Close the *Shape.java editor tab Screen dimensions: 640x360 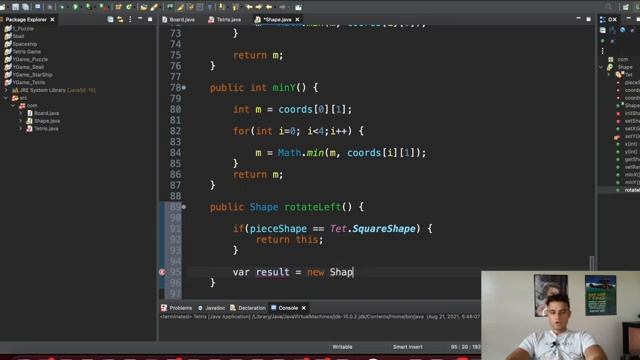[x=298, y=20]
